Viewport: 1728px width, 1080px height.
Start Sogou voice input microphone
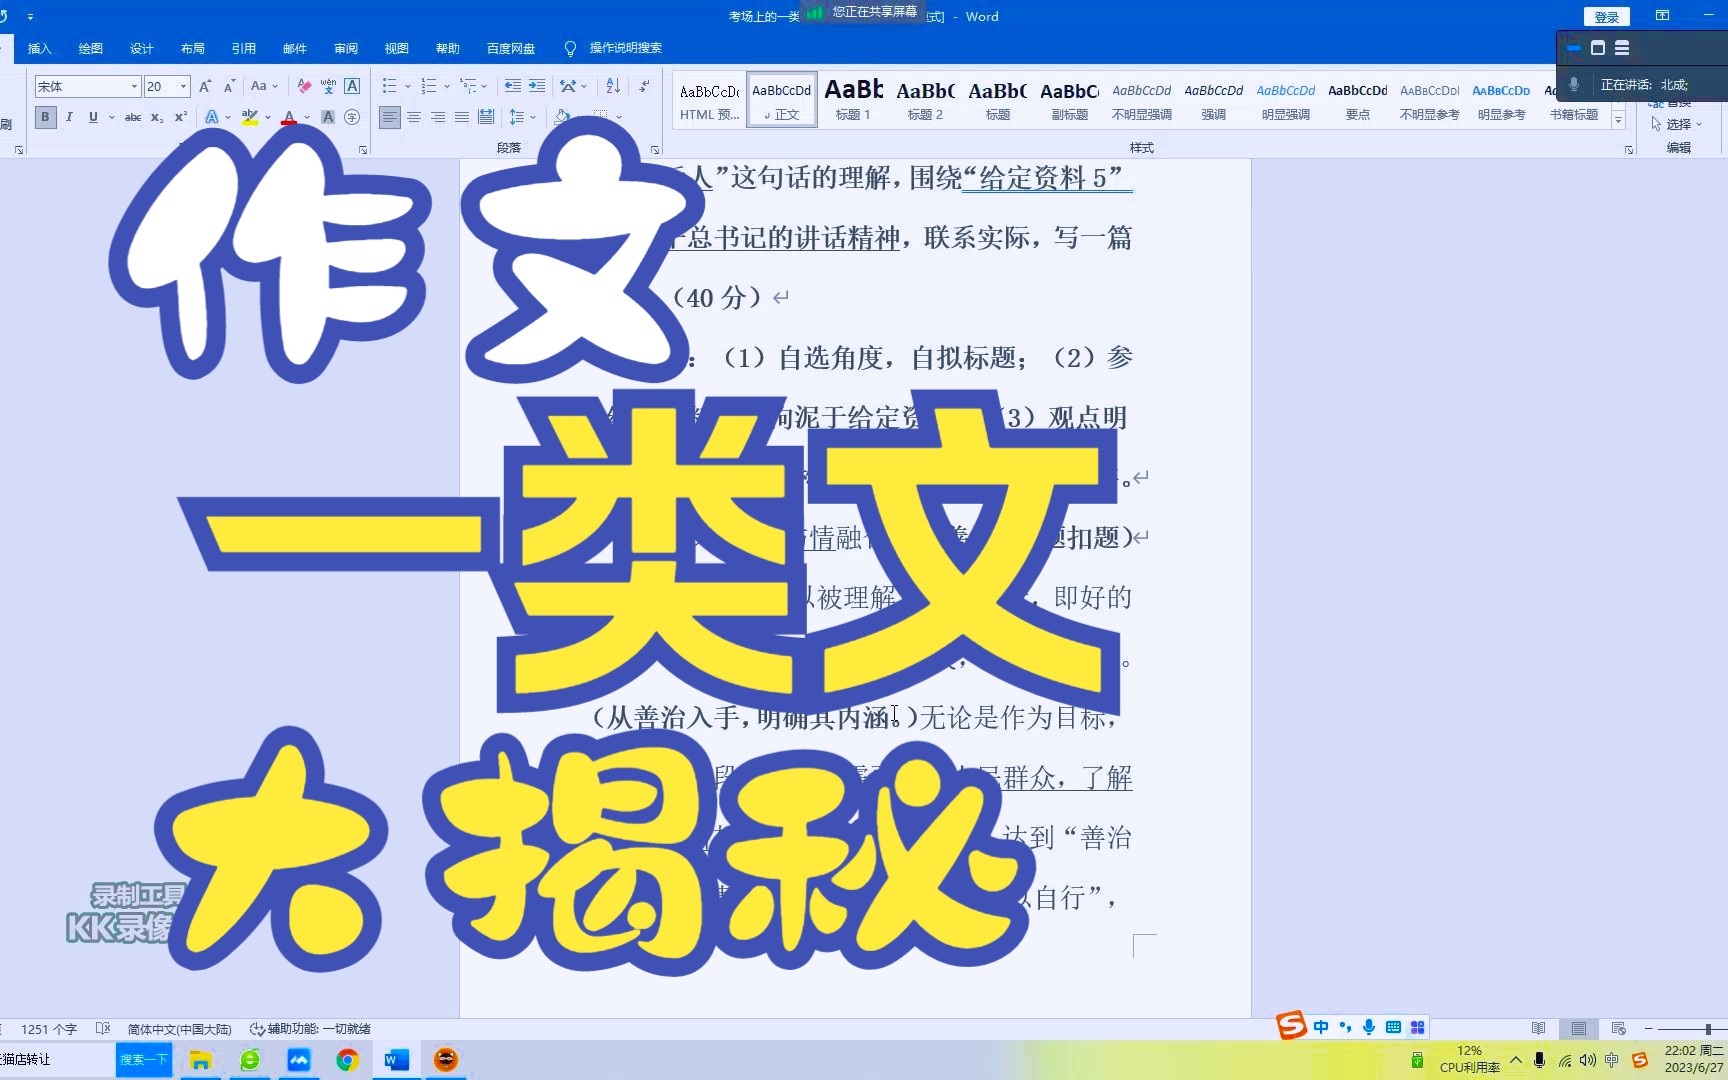coord(1369,1027)
